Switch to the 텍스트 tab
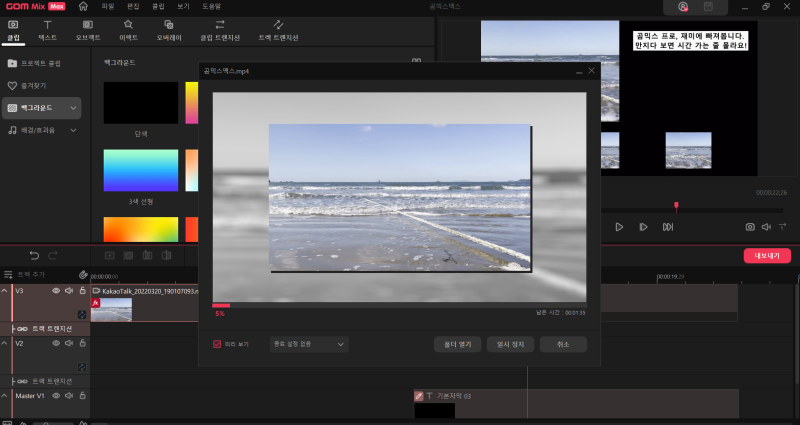The width and height of the screenshot is (800, 425). pos(47,31)
